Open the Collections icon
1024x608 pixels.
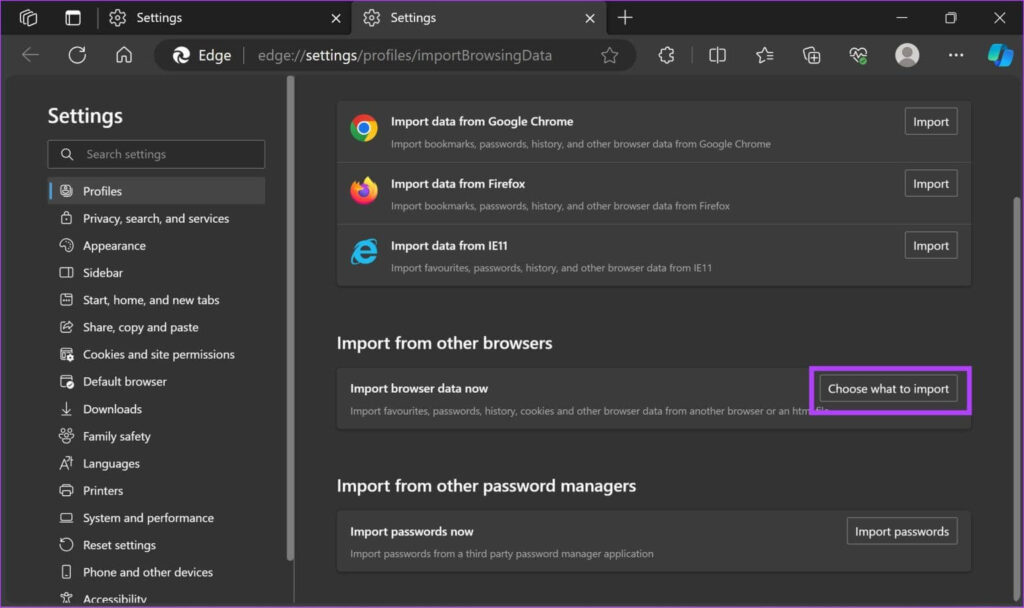tap(812, 55)
